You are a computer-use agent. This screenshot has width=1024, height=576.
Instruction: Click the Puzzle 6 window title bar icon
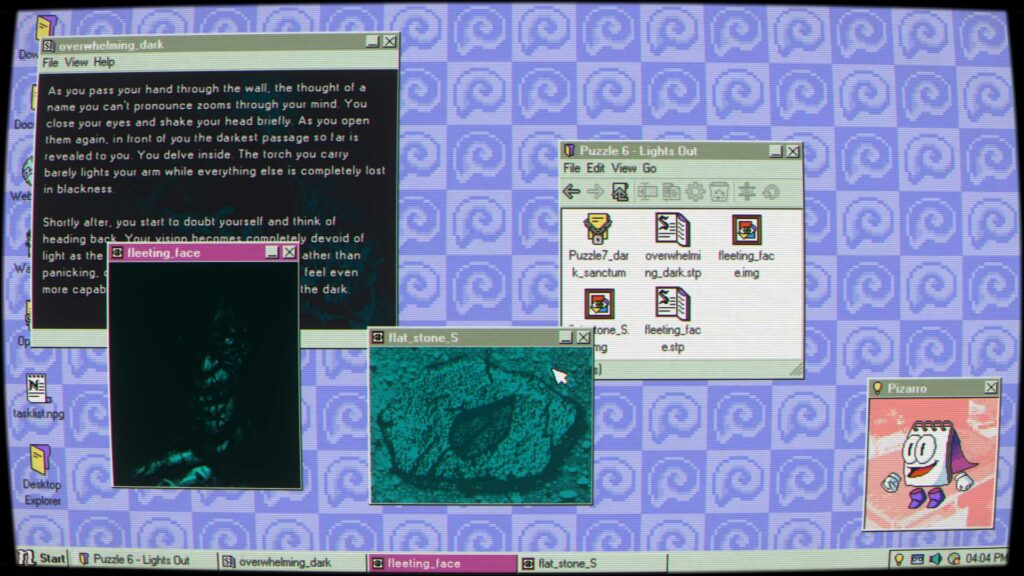pos(569,151)
